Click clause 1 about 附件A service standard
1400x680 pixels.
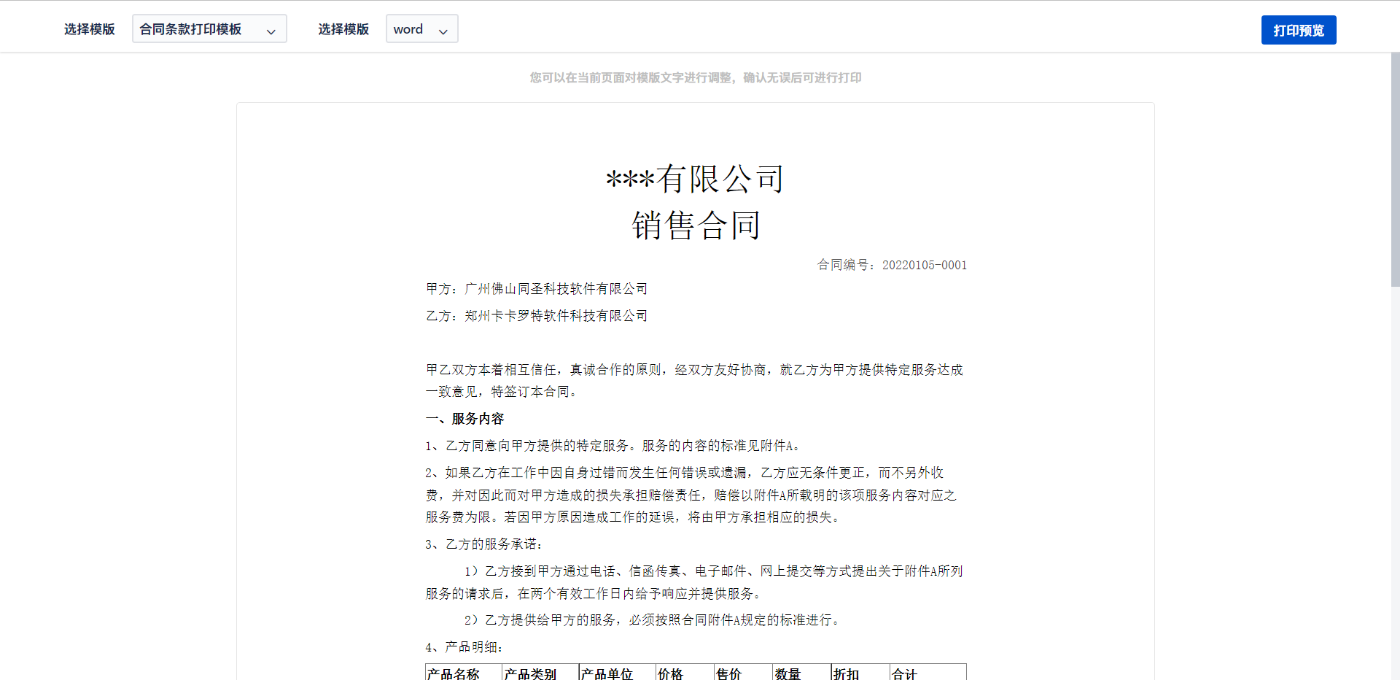click(x=615, y=446)
